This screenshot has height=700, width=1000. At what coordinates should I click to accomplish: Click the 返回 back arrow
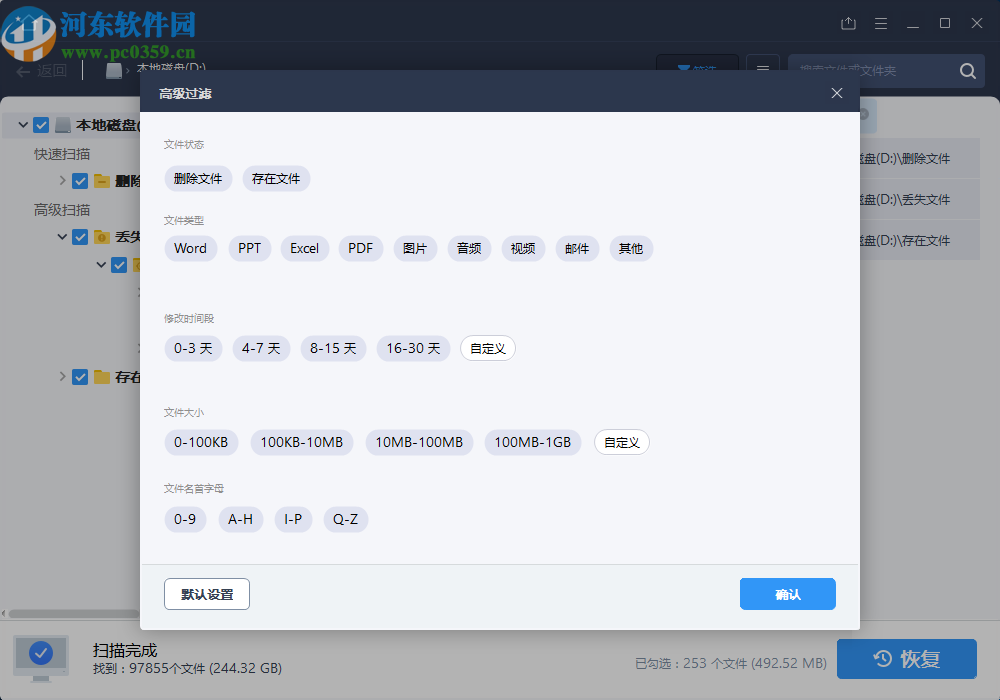click(23, 71)
